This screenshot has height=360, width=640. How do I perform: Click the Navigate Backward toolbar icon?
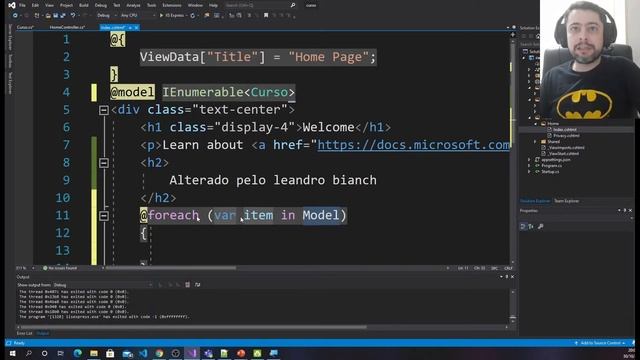(x=15, y=16)
